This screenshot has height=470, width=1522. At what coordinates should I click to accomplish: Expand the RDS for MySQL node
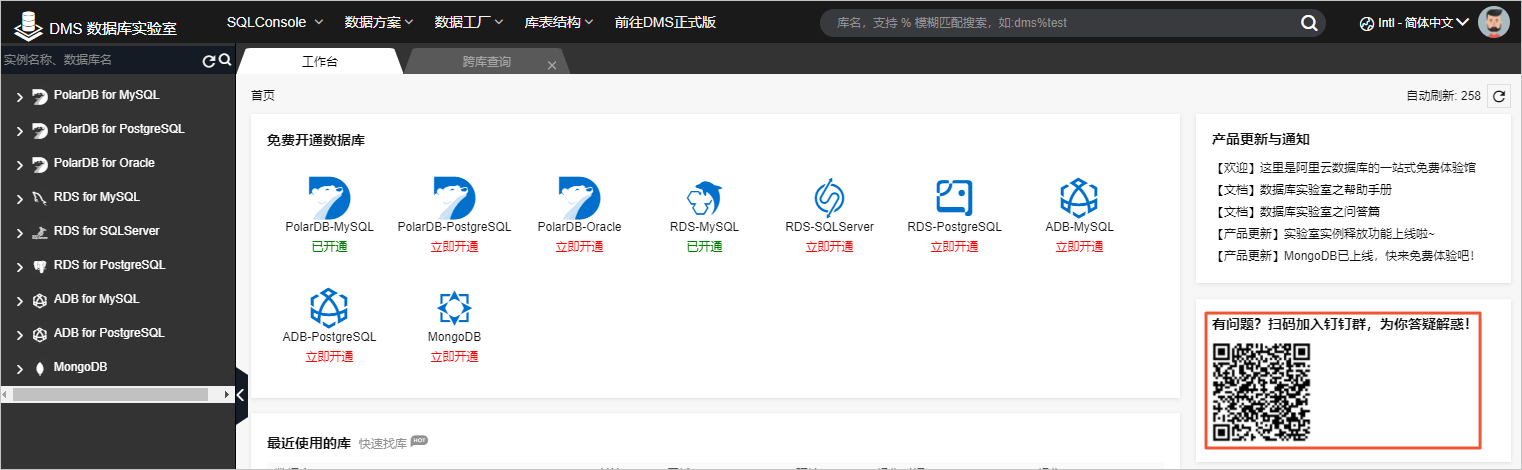19,199
